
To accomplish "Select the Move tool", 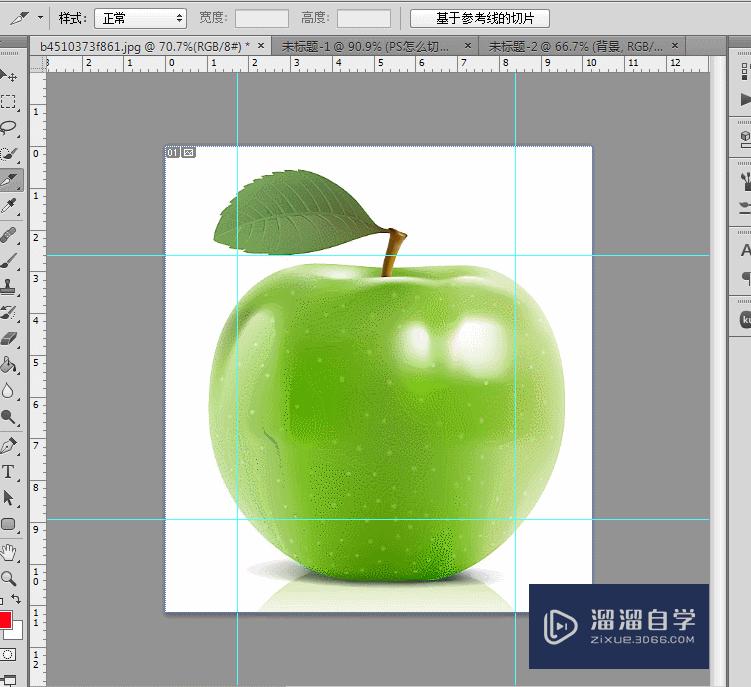I will point(8,75).
